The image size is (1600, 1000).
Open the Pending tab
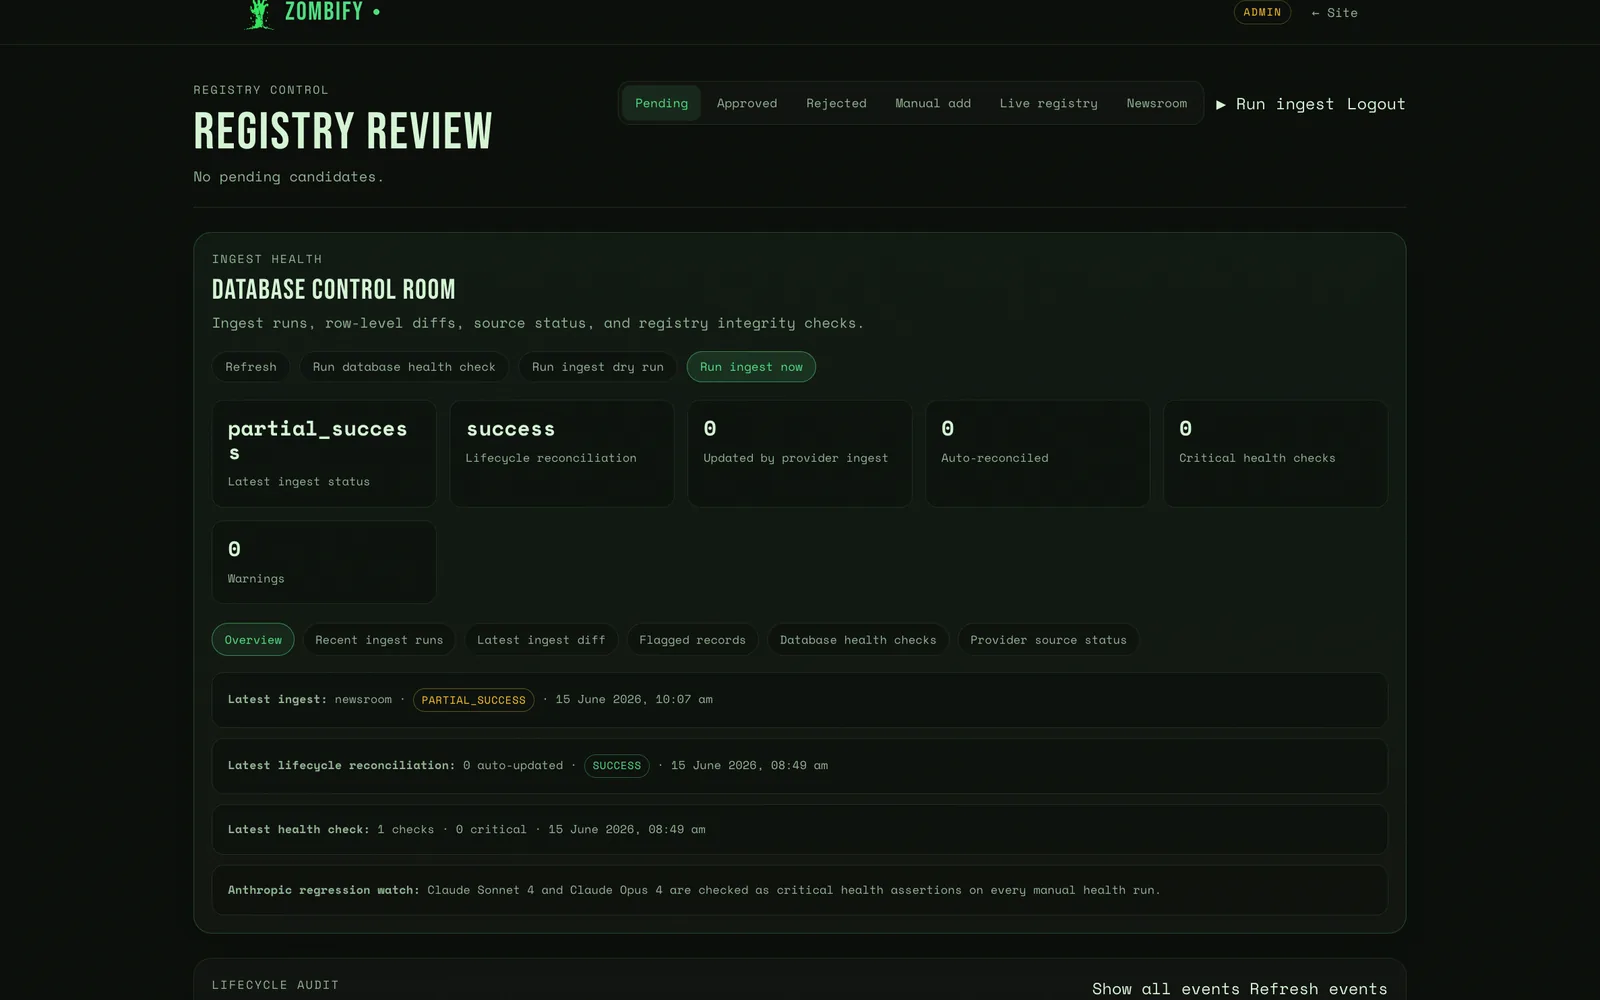661,103
